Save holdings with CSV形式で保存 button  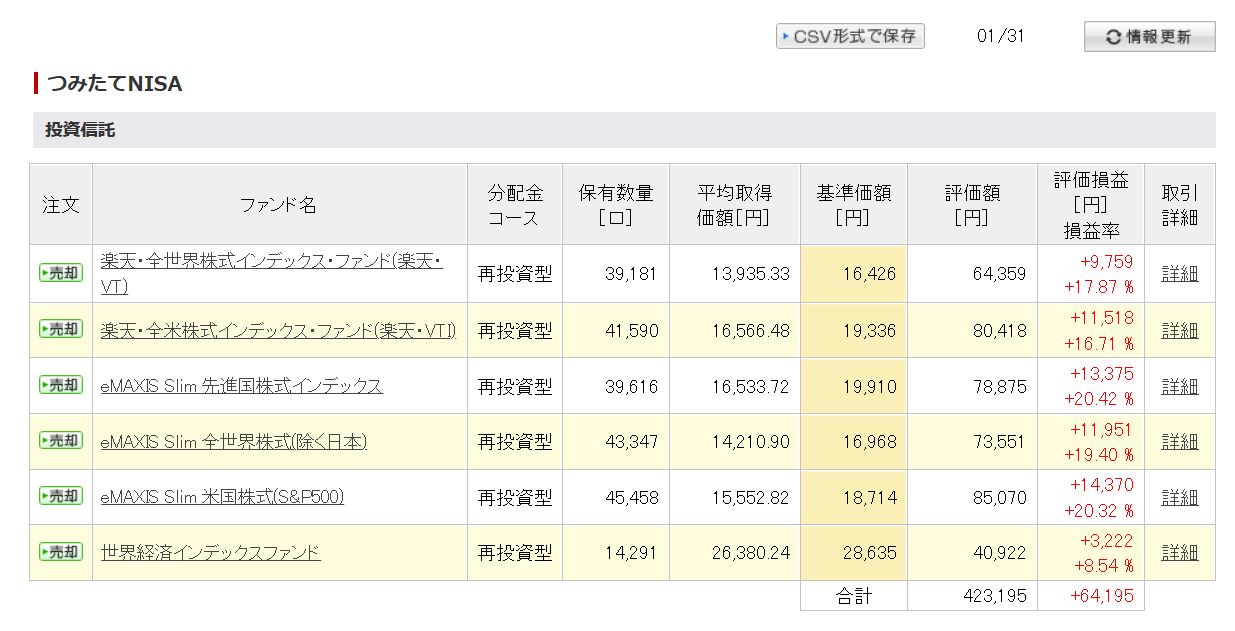coord(850,36)
